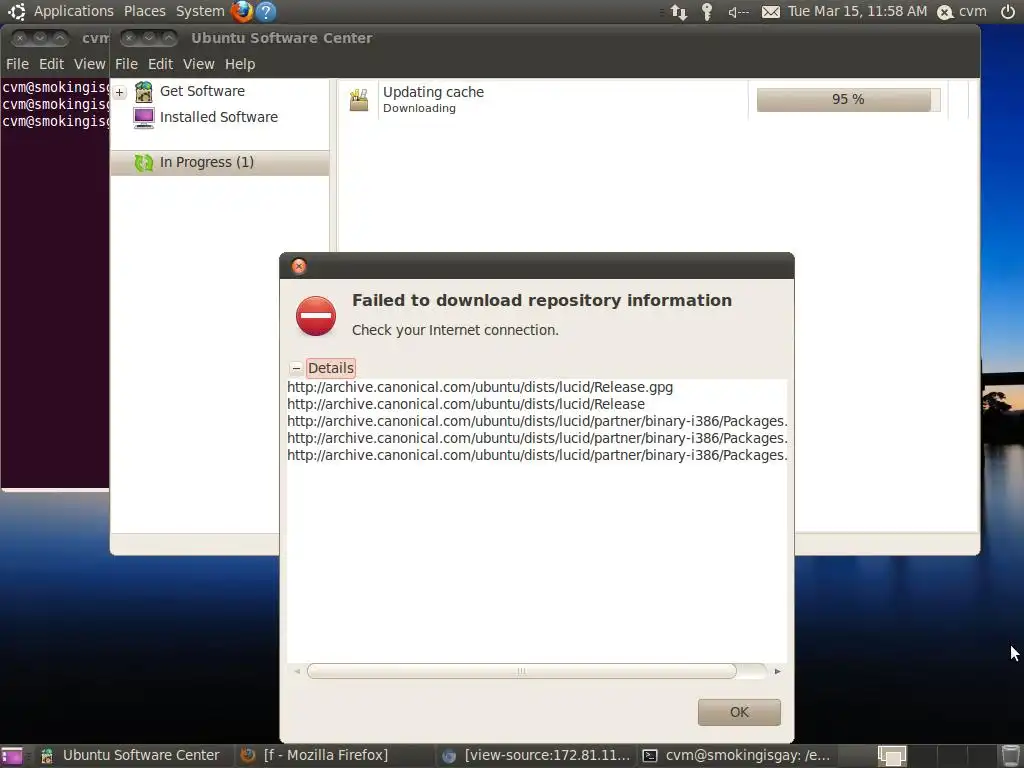This screenshot has height=768, width=1024.
Task: Click the Updating cache package icon
Action: click(359, 99)
